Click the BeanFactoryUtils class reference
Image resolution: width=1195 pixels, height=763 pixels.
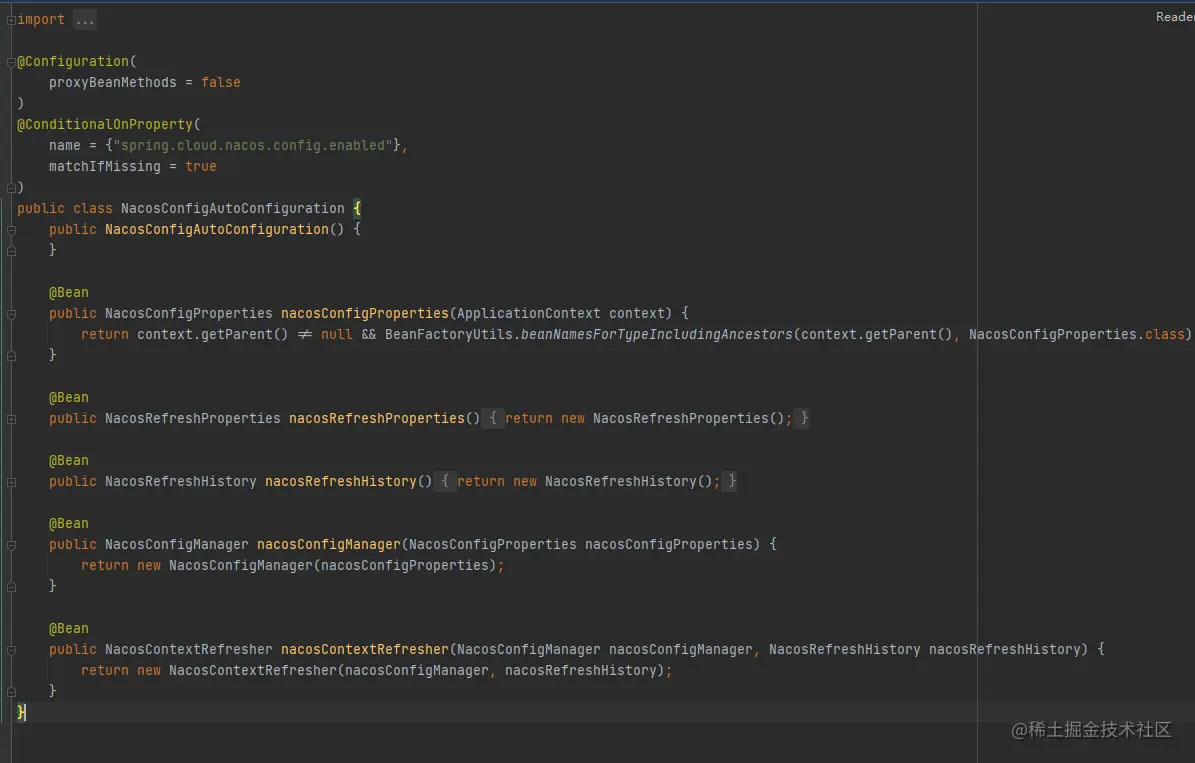coord(449,335)
